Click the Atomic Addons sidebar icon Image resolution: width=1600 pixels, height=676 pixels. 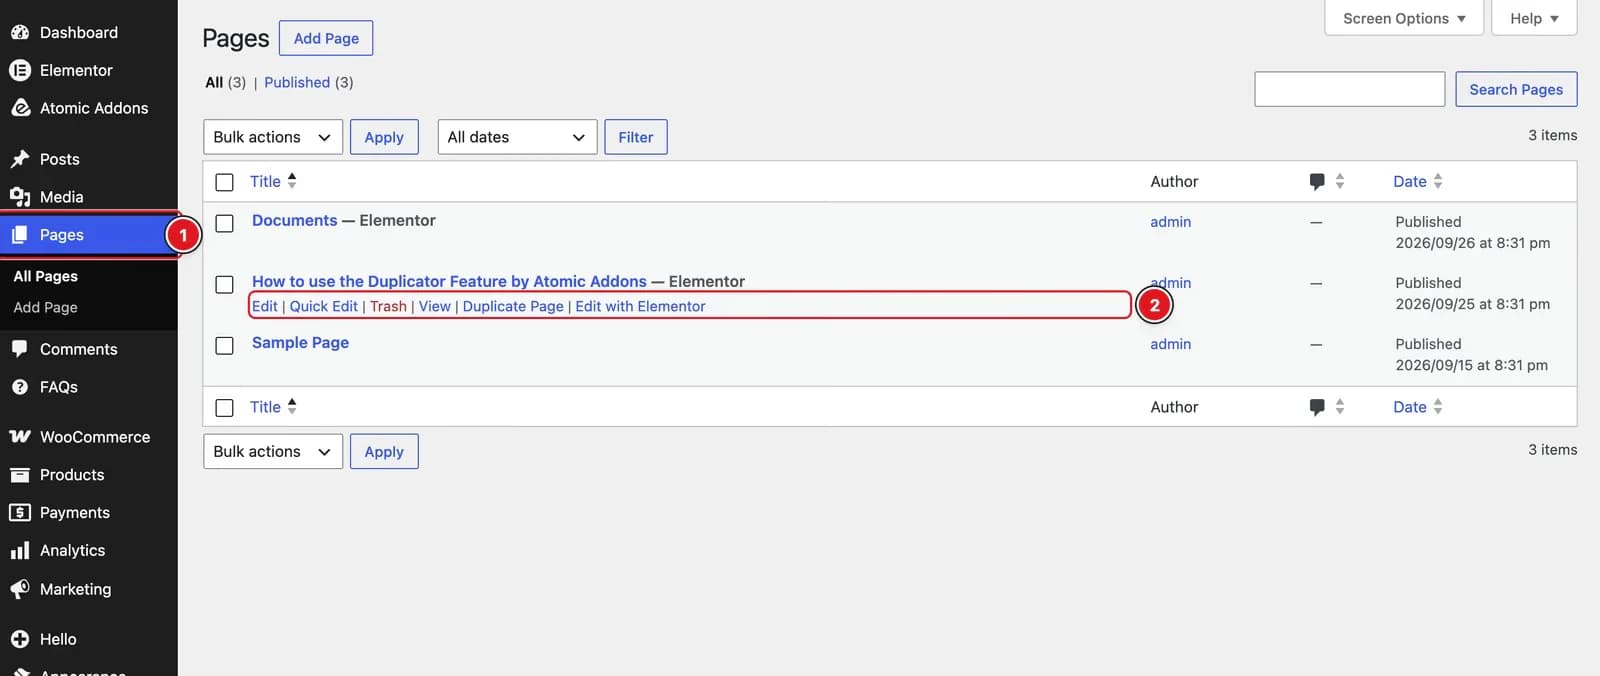coord(19,108)
